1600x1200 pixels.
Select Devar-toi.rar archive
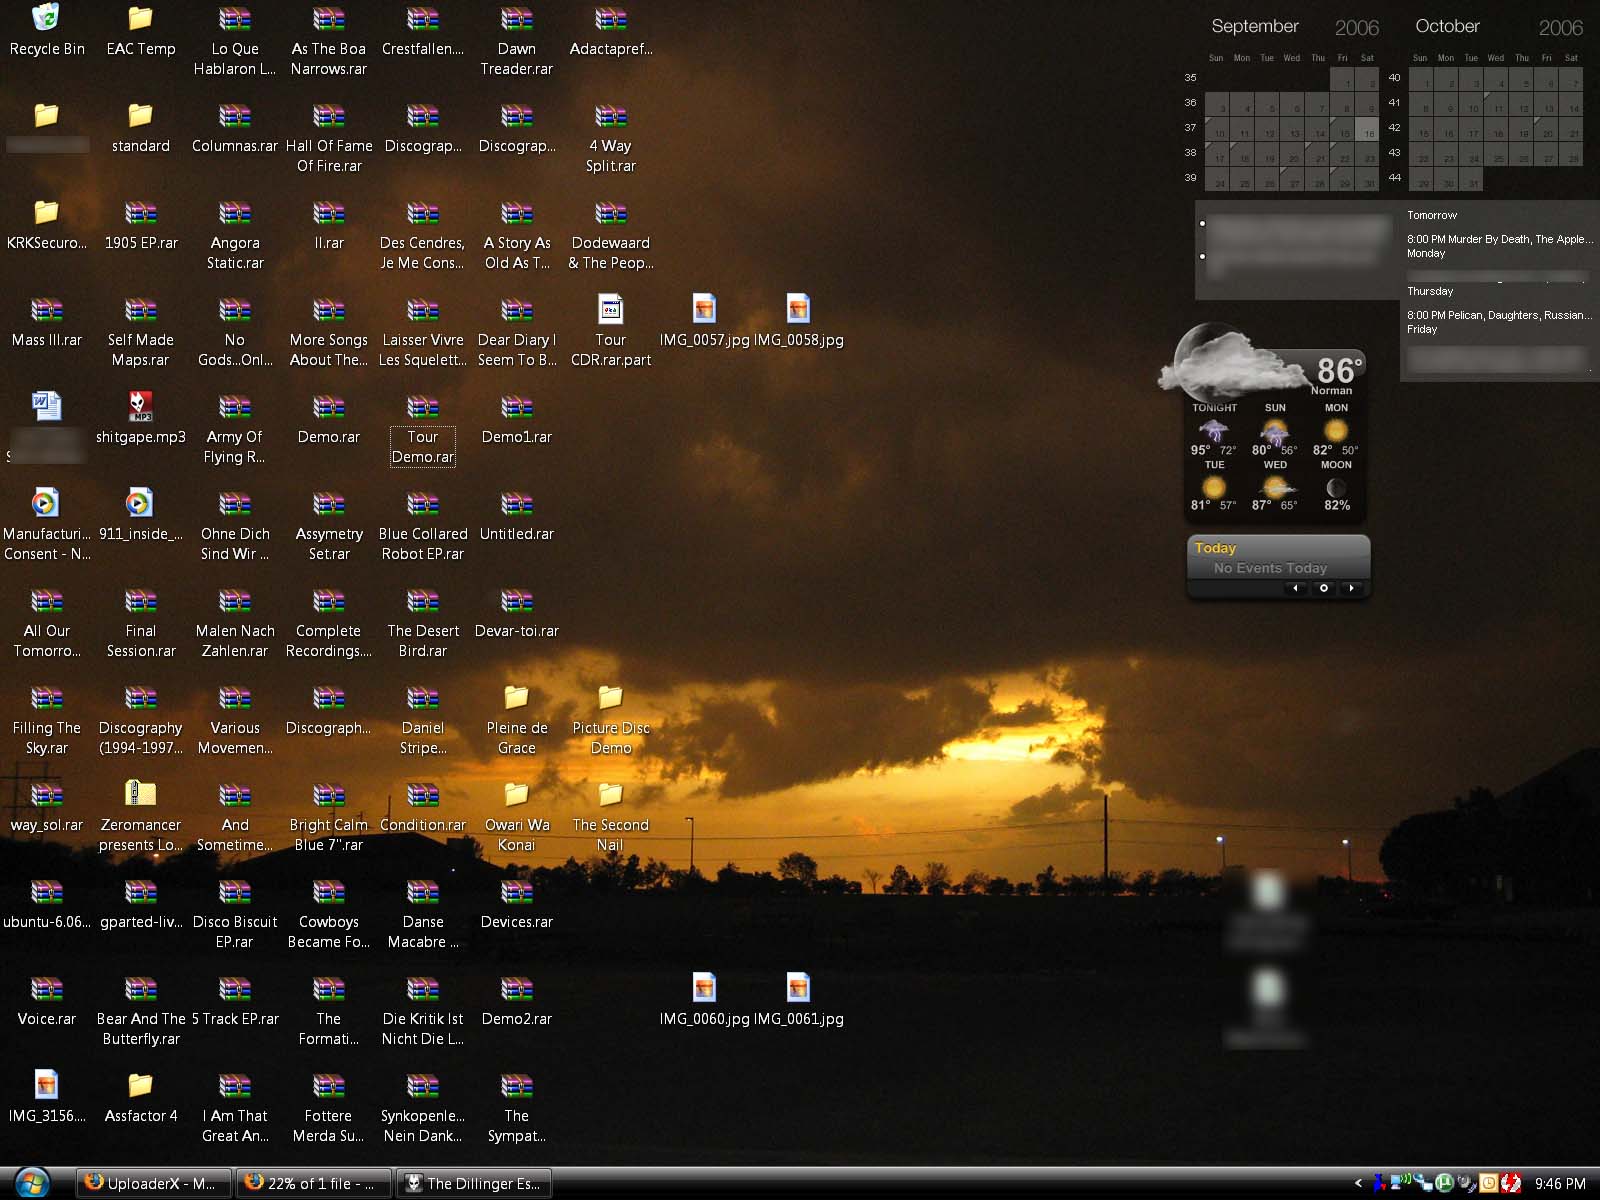516,613
